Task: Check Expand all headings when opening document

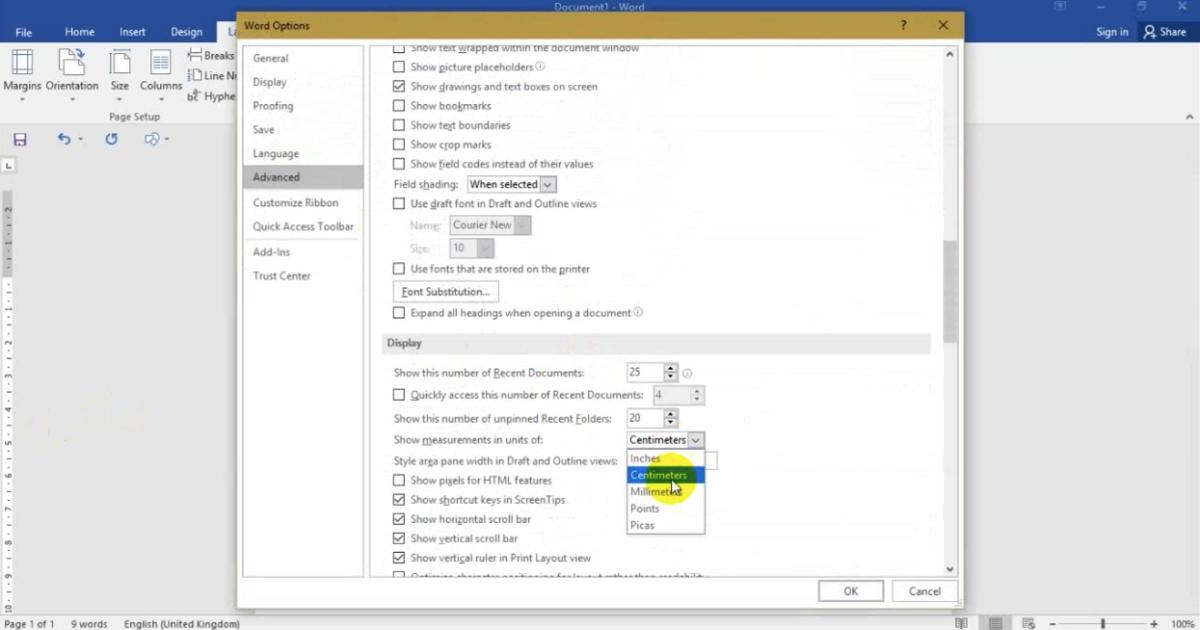Action: coord(400,313)
